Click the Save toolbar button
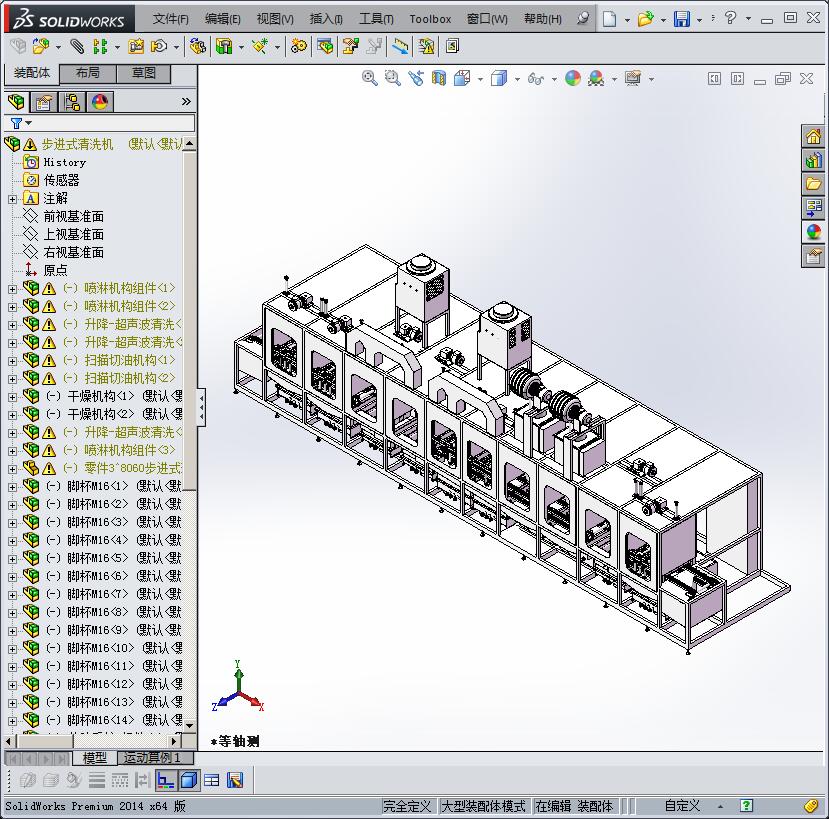This screenshot has height=819, width=829. tap(681, 18)
